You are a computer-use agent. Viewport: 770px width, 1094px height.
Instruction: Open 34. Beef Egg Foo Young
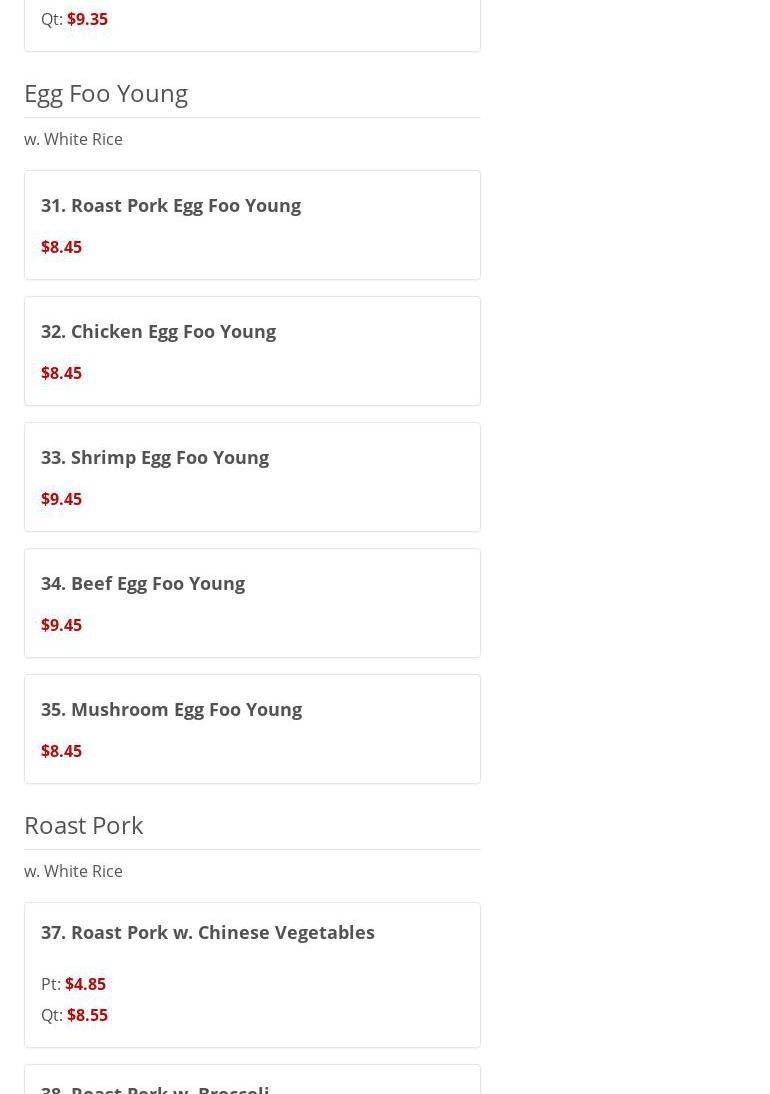pyautogui.click(x=143, y=583)
